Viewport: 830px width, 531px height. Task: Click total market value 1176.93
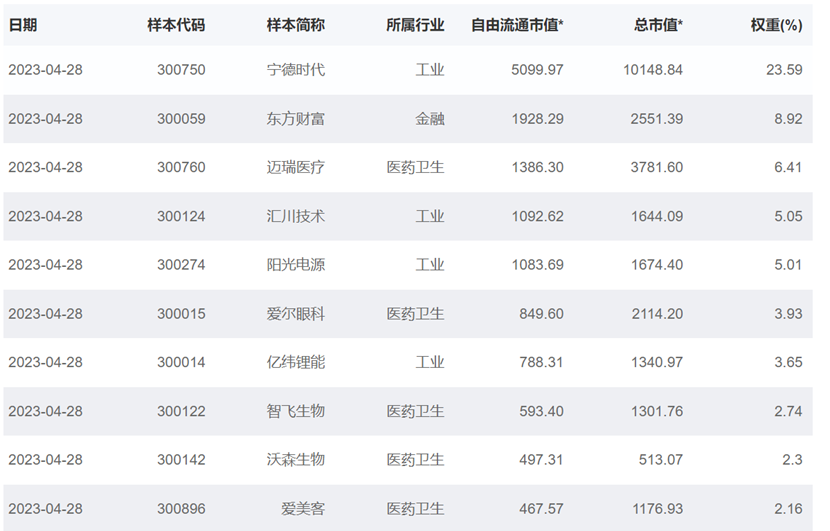pos(657,509)
